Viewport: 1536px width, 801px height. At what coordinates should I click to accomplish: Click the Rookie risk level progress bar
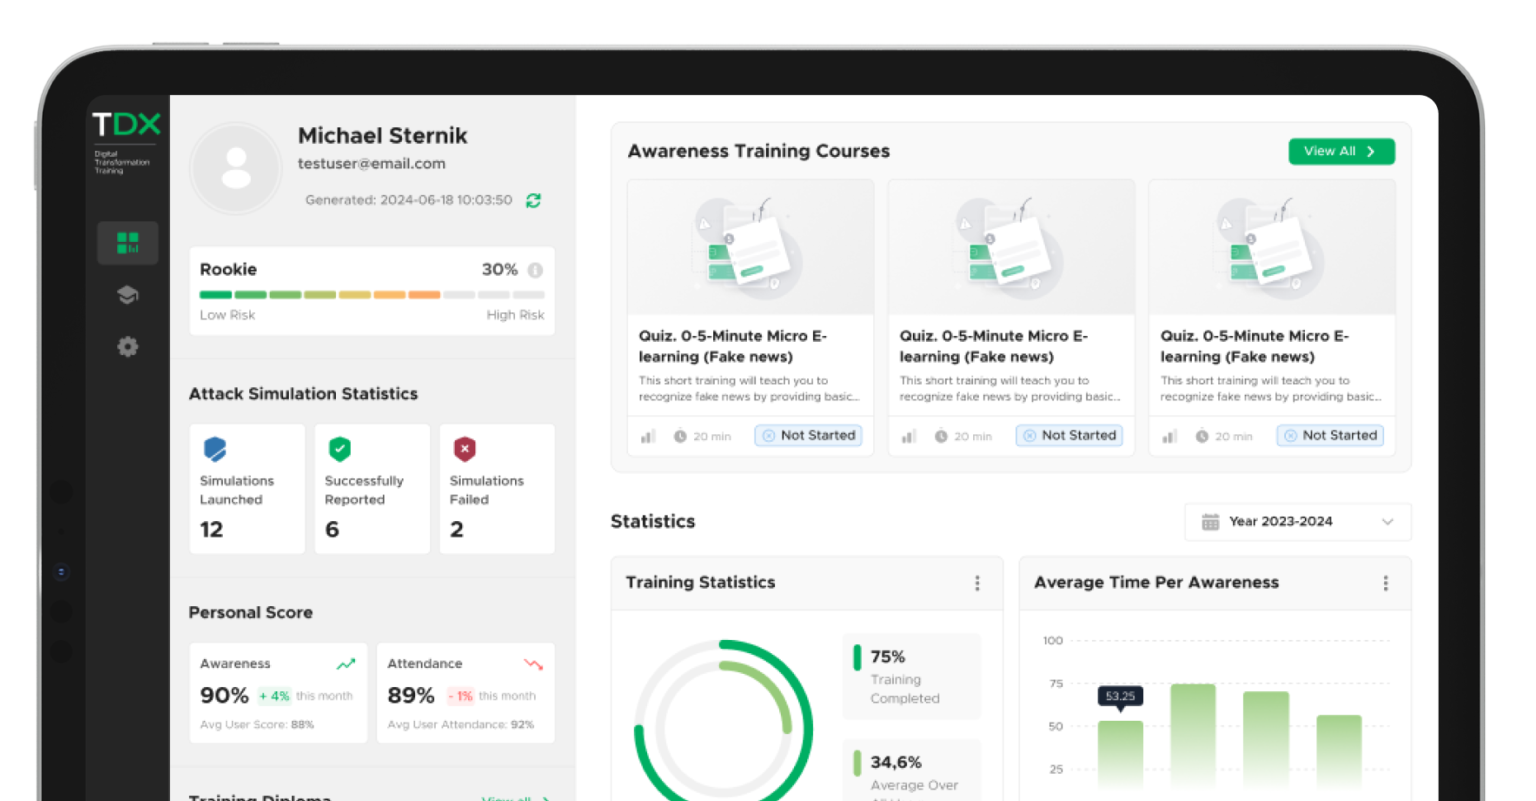tap(372, 295)
